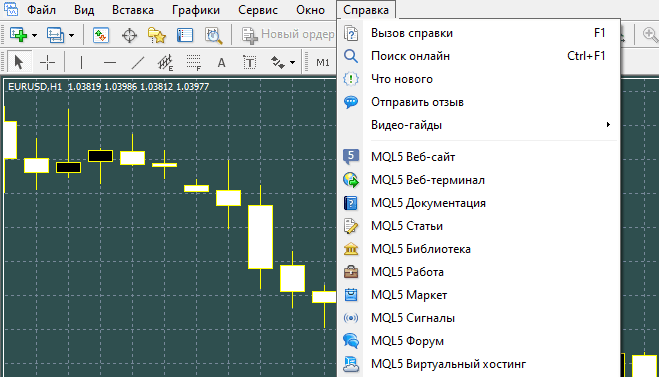Image resolution: width=659 pixels, height=377 pixels.
Task: Select the text label T tool
Action: pos(250,63)
